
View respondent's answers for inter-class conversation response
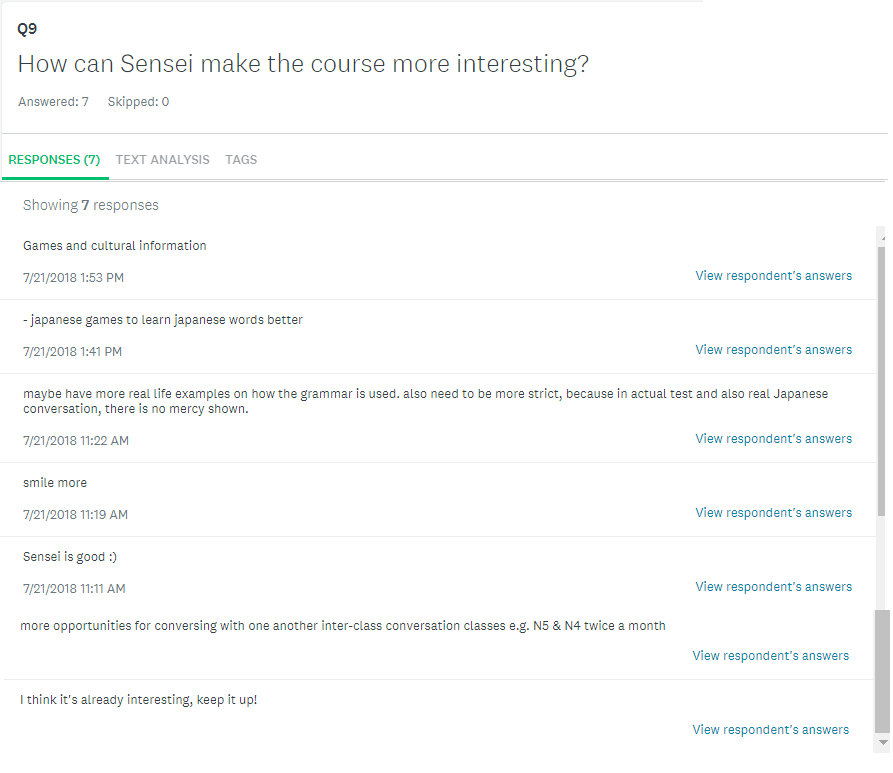point(770,656)
